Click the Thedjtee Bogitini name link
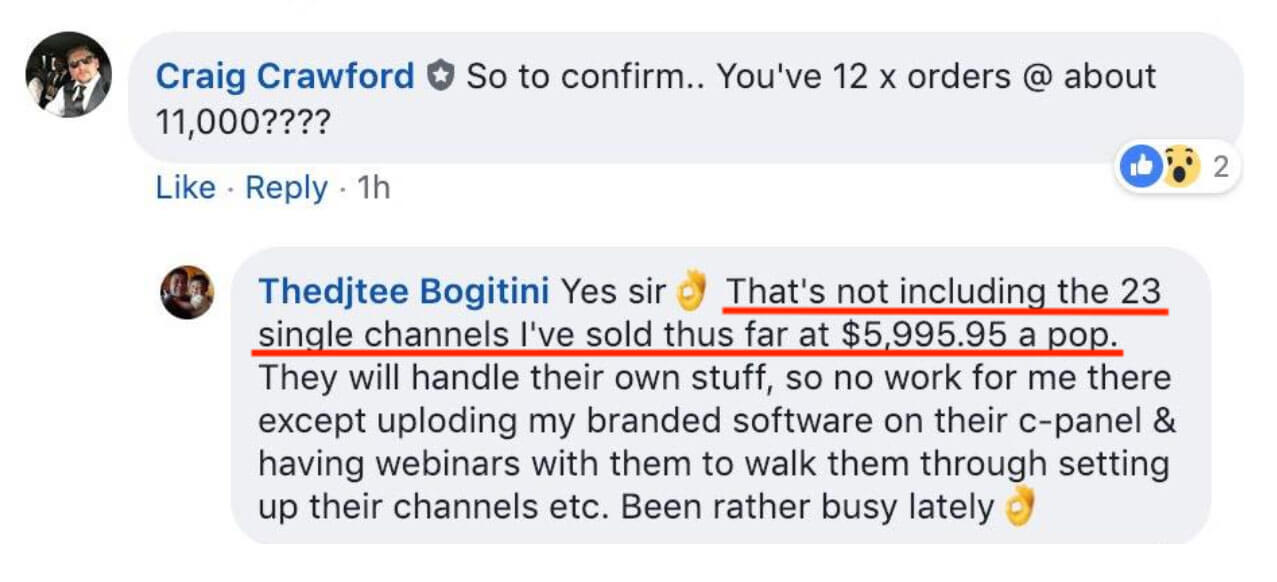Screen dimensions: 1277x582 pyautogui.click(x=404, y=291)
